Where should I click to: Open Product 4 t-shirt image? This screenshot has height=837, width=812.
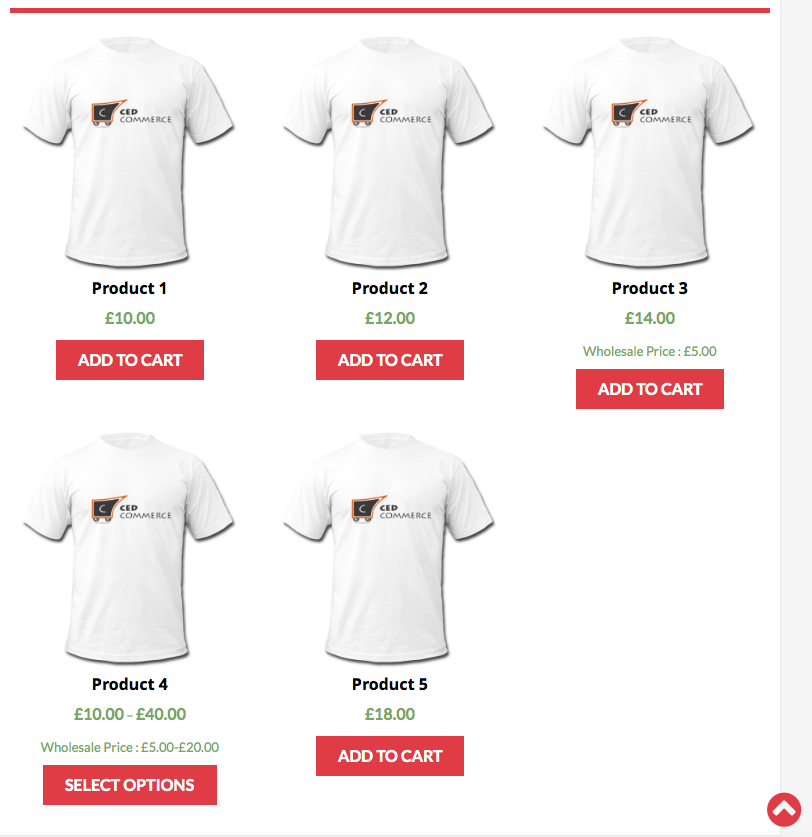tap(129, 548)
